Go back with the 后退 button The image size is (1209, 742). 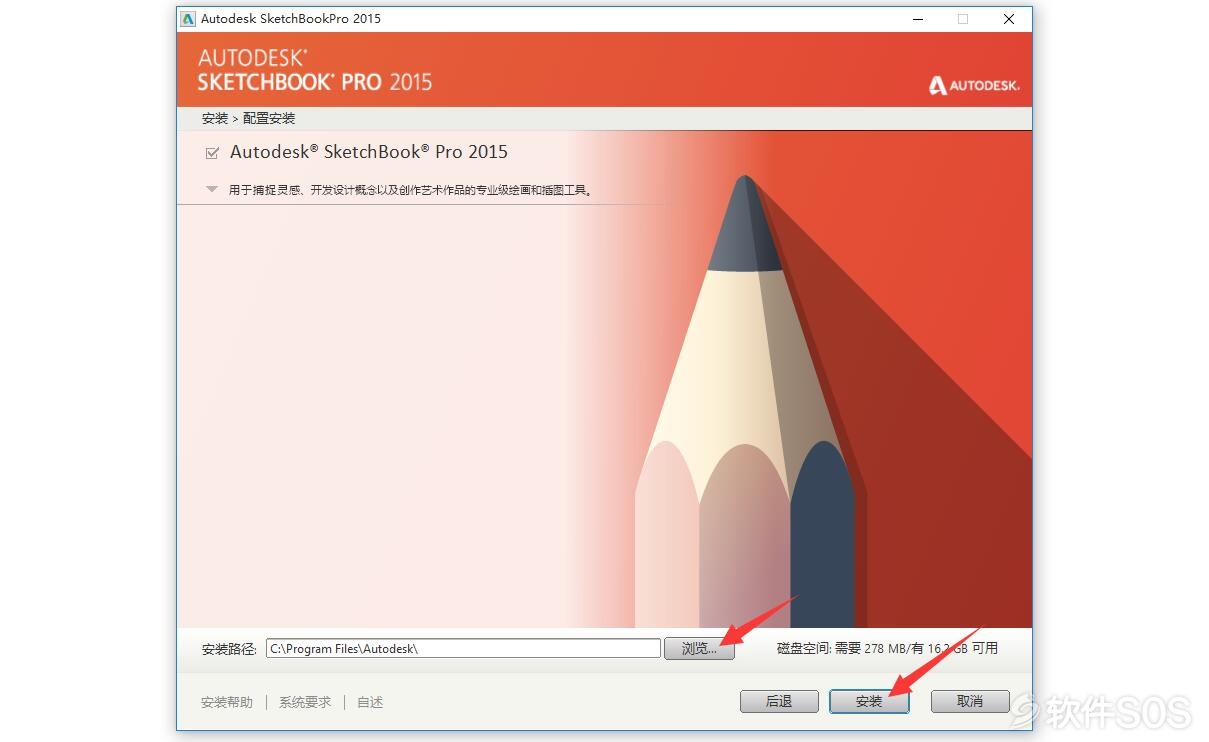(779, 701)
